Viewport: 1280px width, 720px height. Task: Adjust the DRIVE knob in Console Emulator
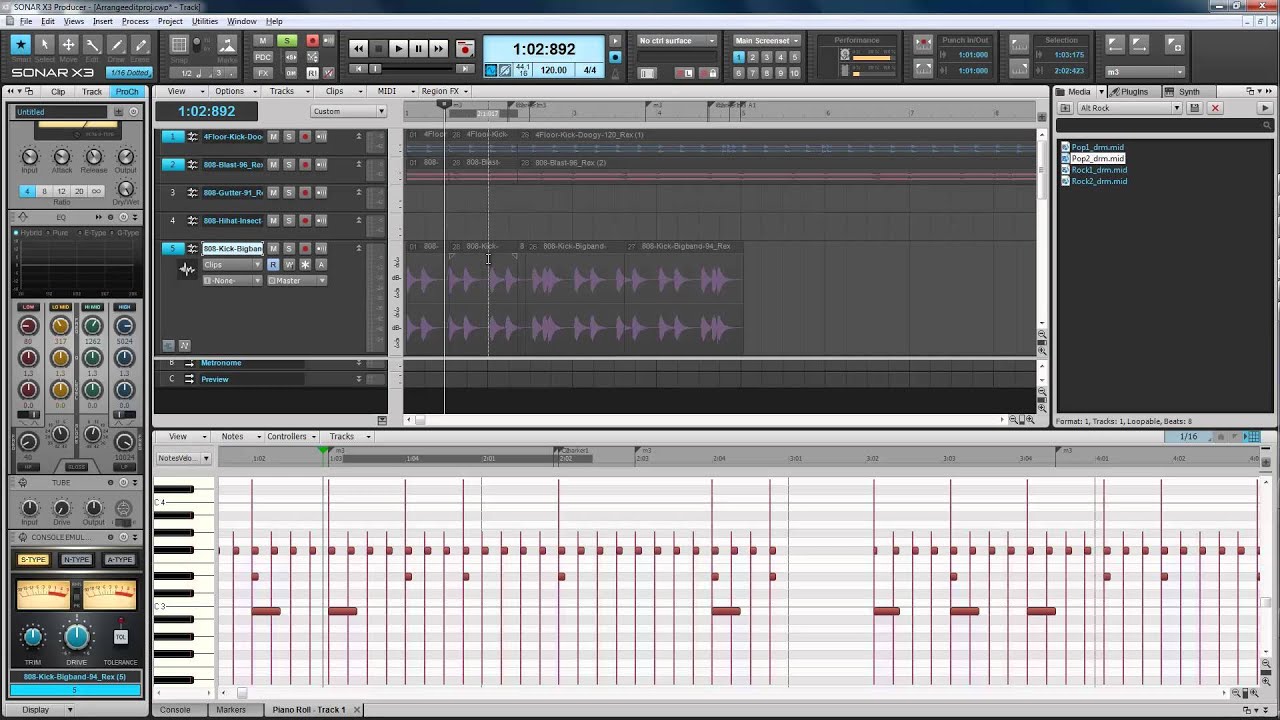pos(77,635)
